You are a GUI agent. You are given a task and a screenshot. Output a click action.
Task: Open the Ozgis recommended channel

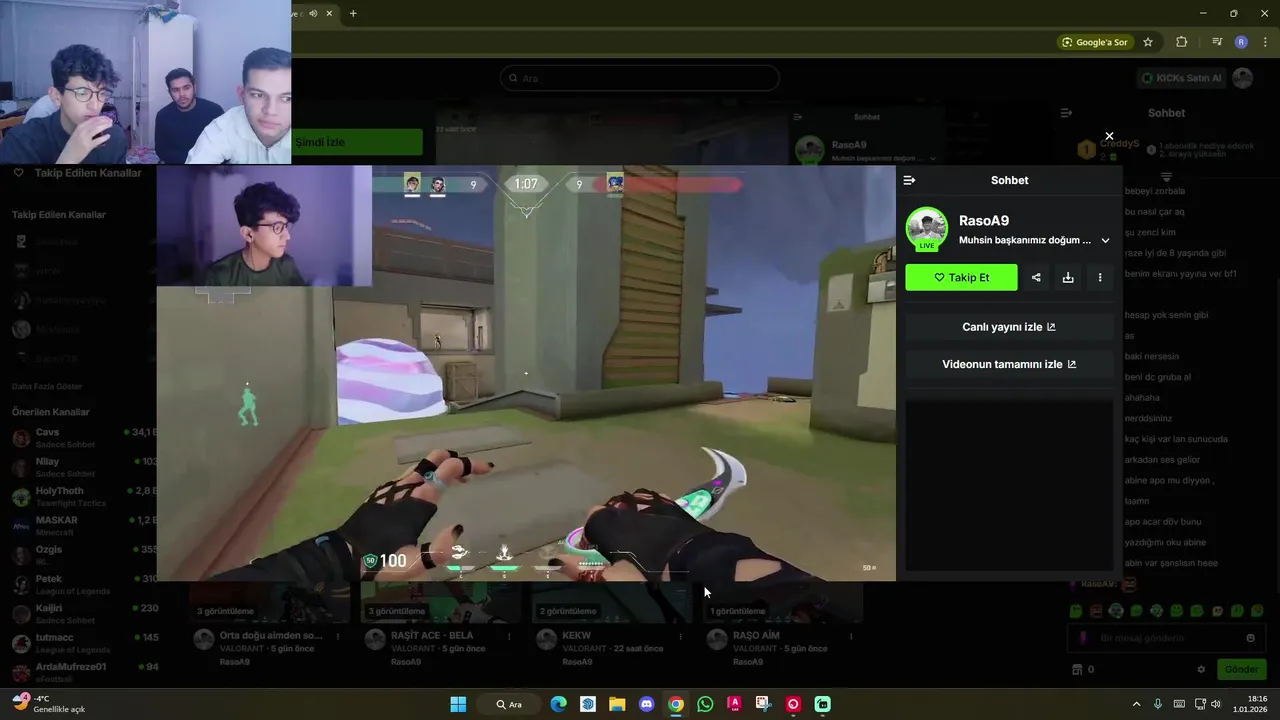point(84,554)
